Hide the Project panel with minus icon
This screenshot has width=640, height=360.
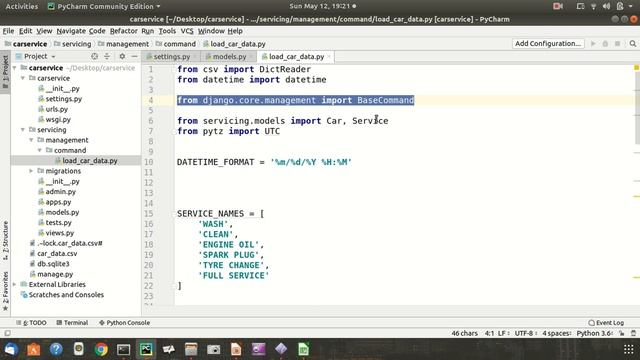[x=134, y=56]
